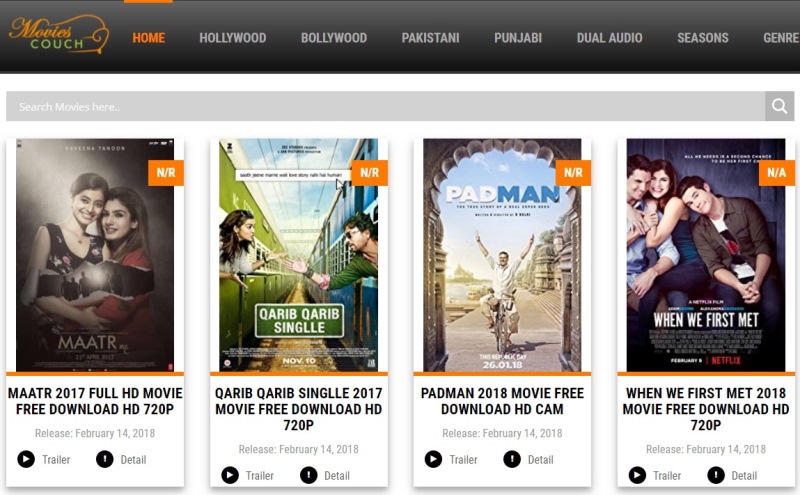Viewport: 800px width, 495px height.
Task: Open Qarib Qarib Singlle 2017 title link
Action: pos(298,409)
